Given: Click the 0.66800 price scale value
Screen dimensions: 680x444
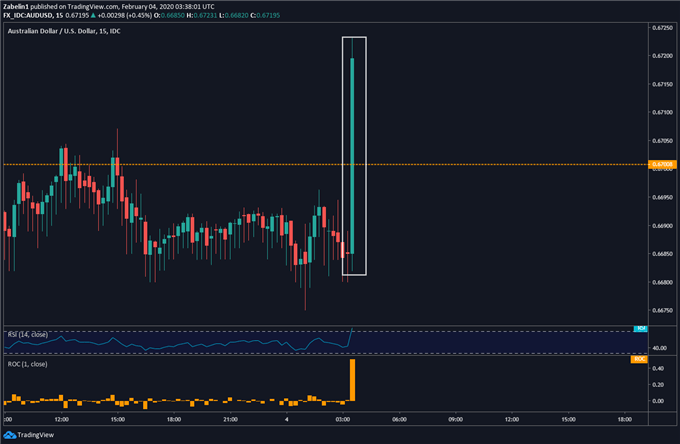Looking at the screenshot, I should coord(662,282).
